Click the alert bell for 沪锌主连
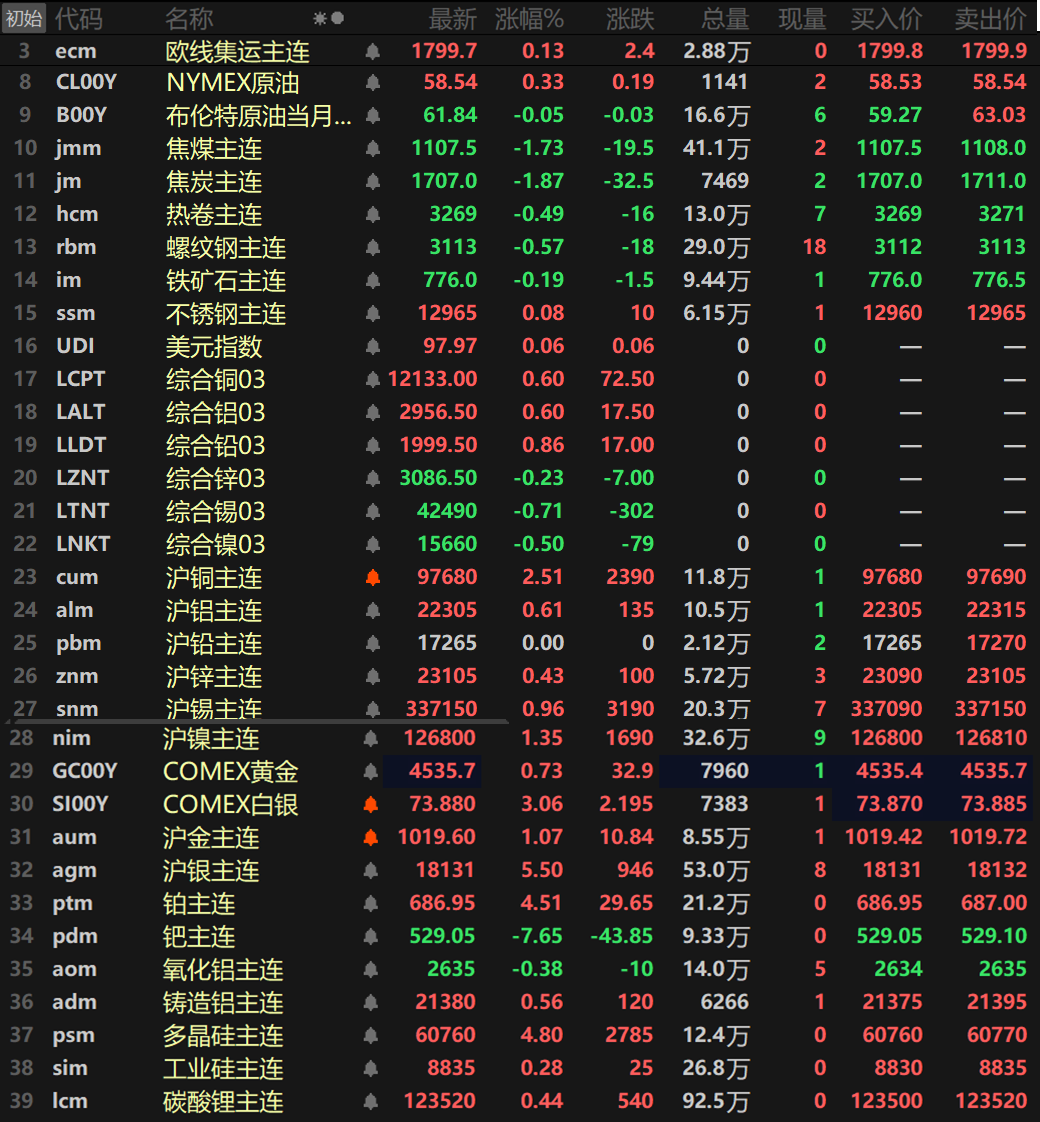 tap(373, 676)
